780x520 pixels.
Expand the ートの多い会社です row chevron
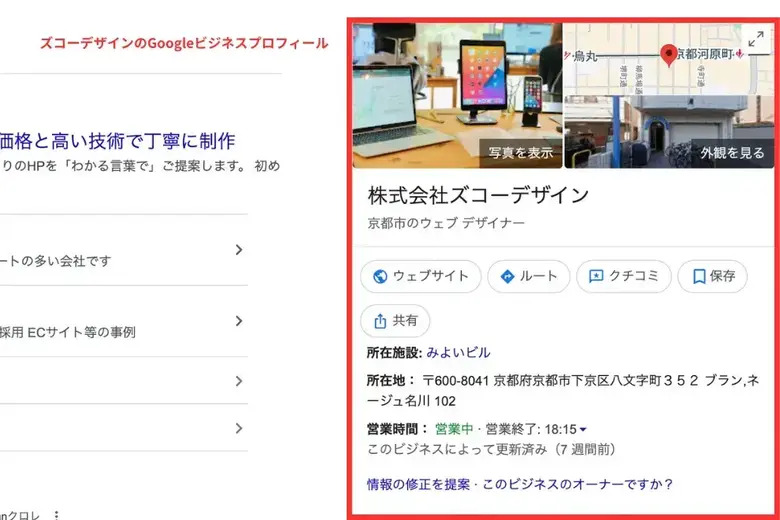click(x=239, y=250)
